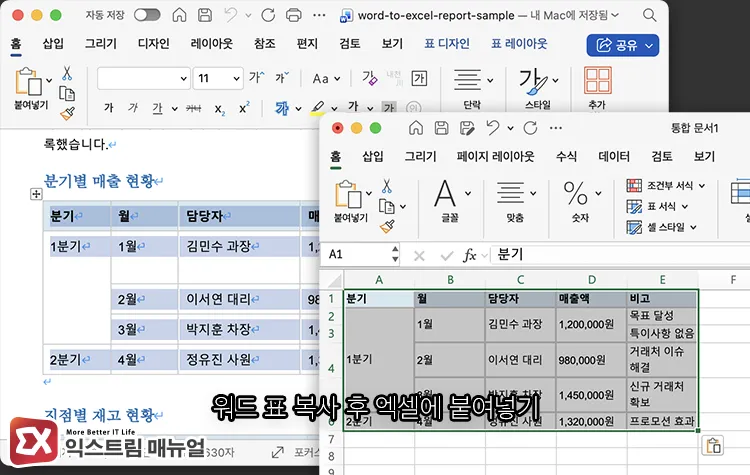The image size is (750, 475).
Task: Open the Aa change case dropdown in Word
Action: click(x=326, y=78)
